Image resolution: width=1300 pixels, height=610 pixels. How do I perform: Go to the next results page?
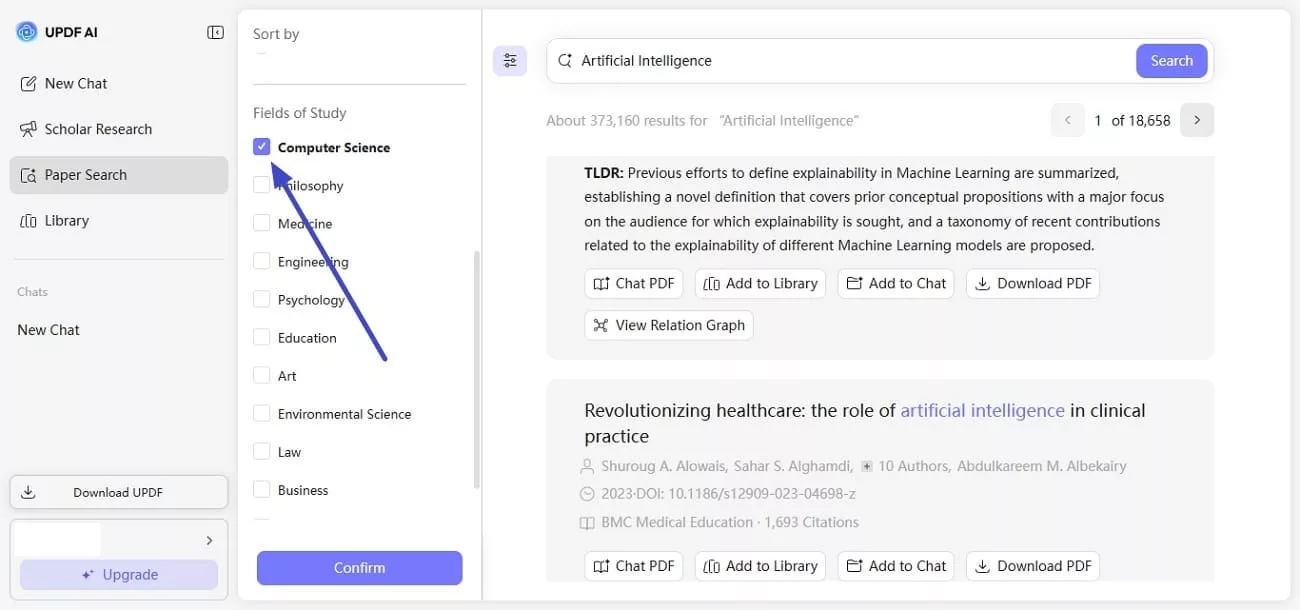tap(1197, 119)
